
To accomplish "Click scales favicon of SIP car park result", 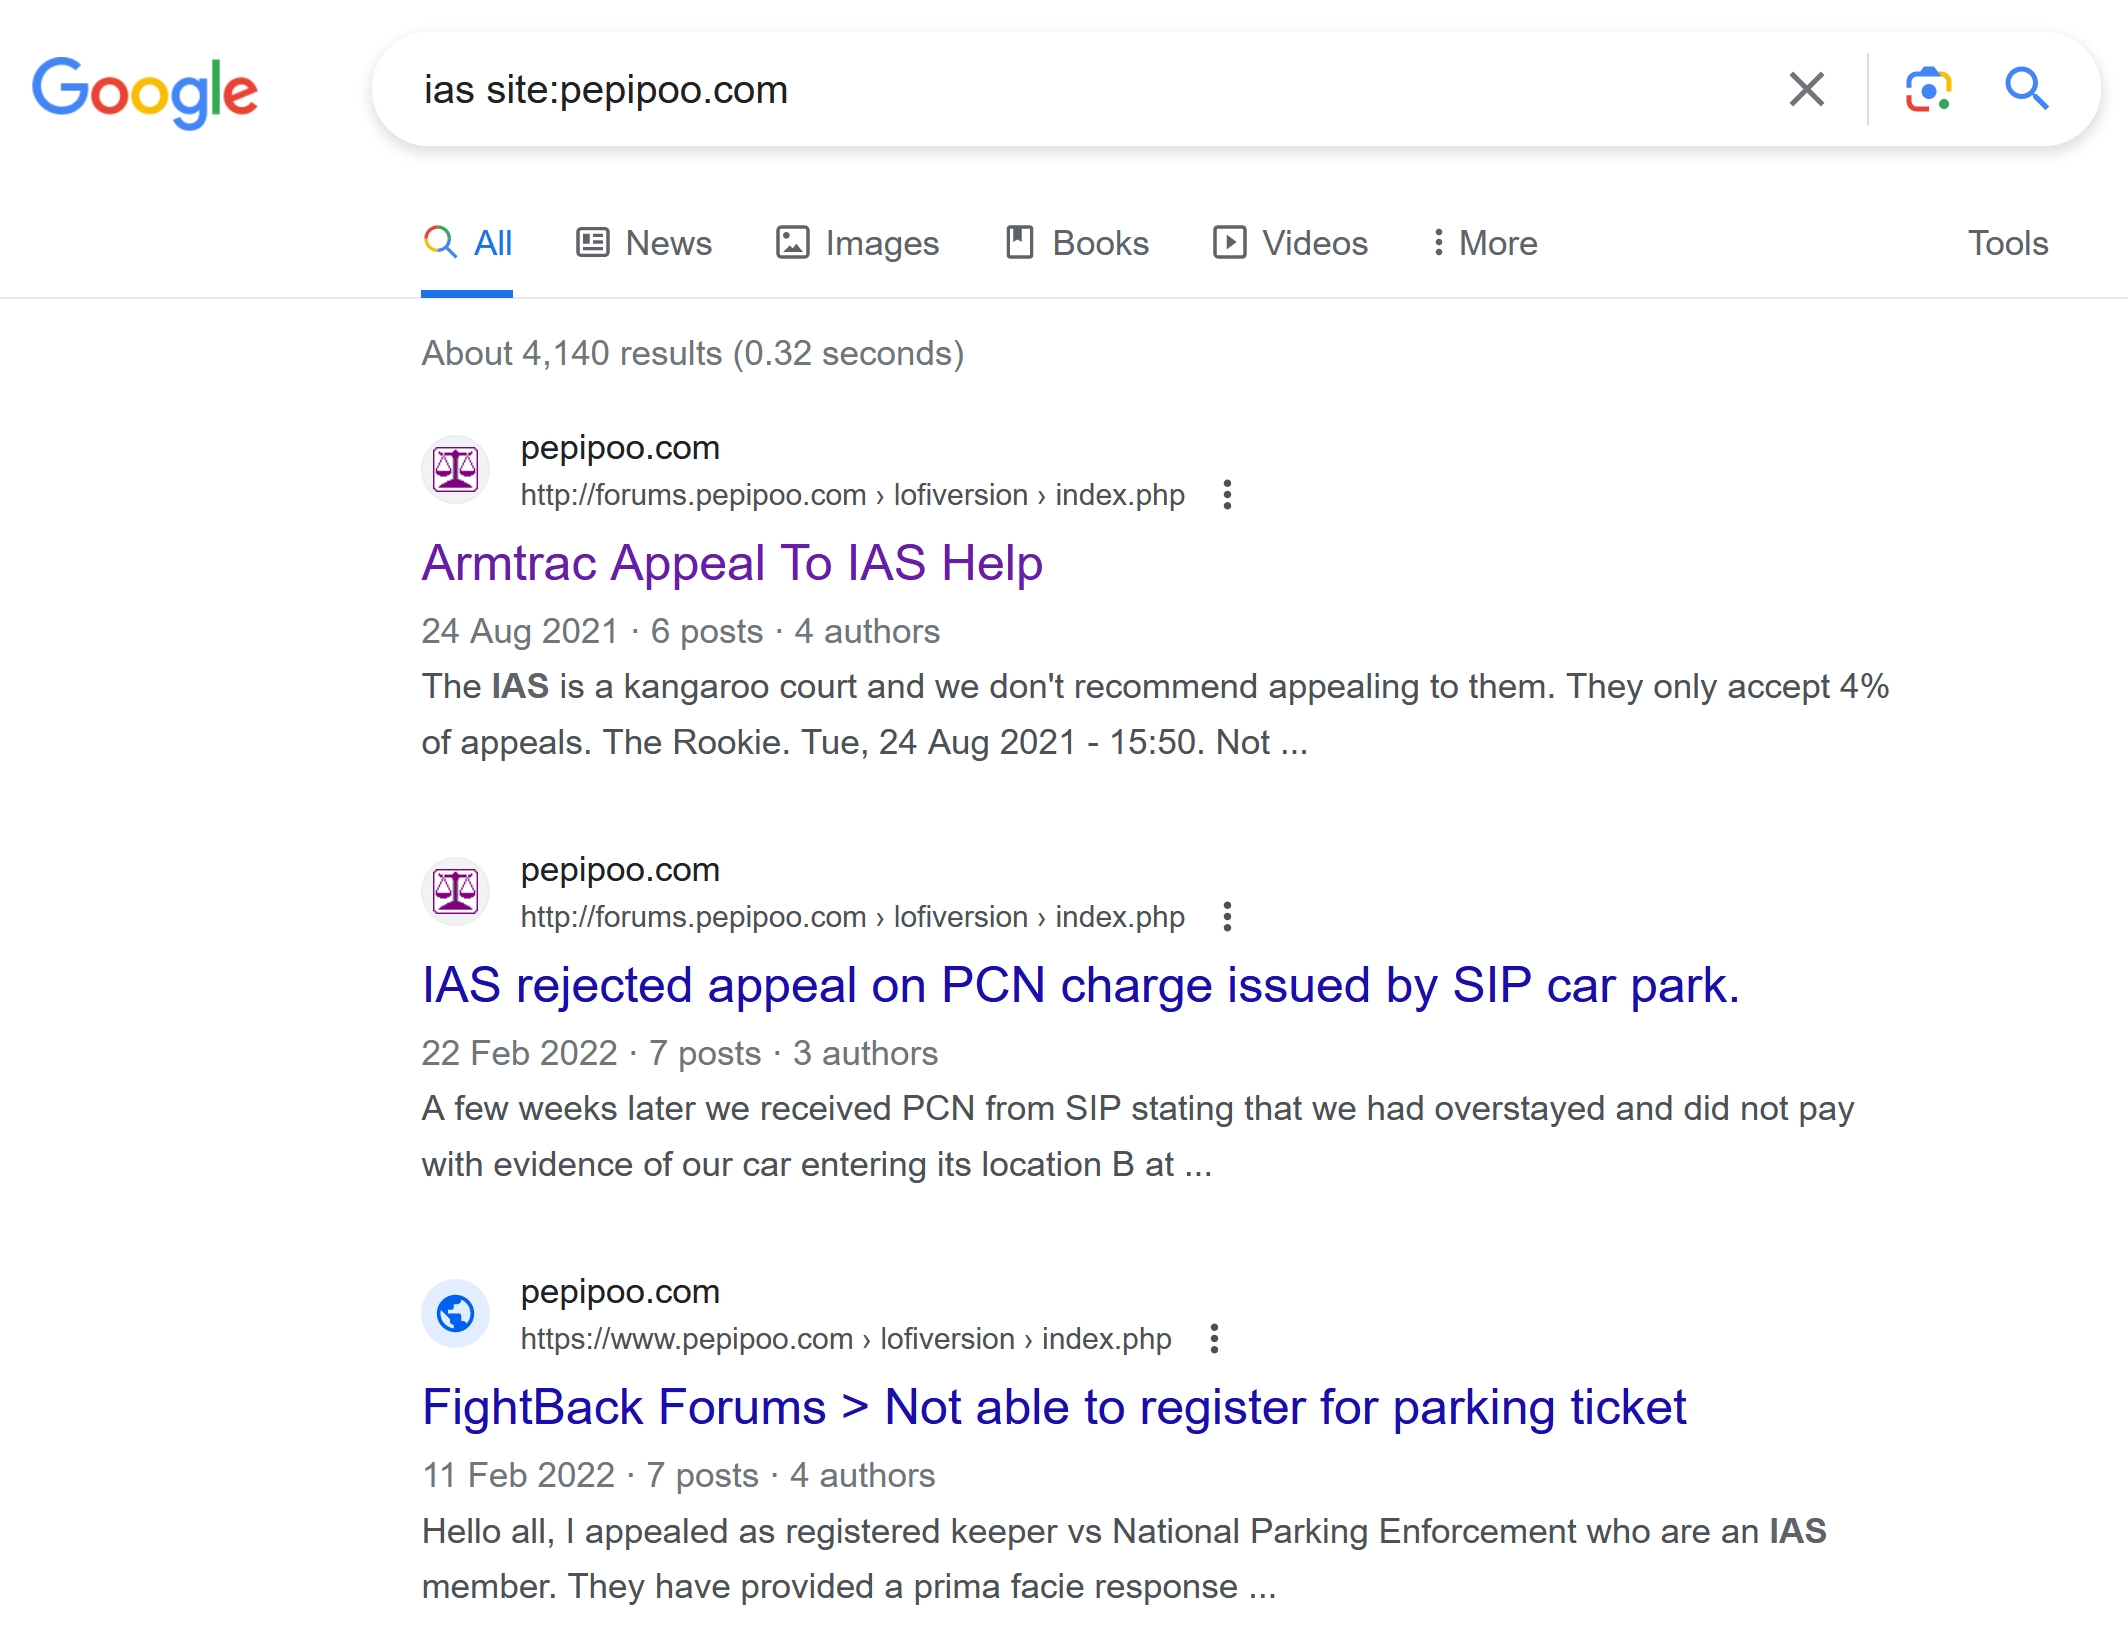I will (455, 892).
